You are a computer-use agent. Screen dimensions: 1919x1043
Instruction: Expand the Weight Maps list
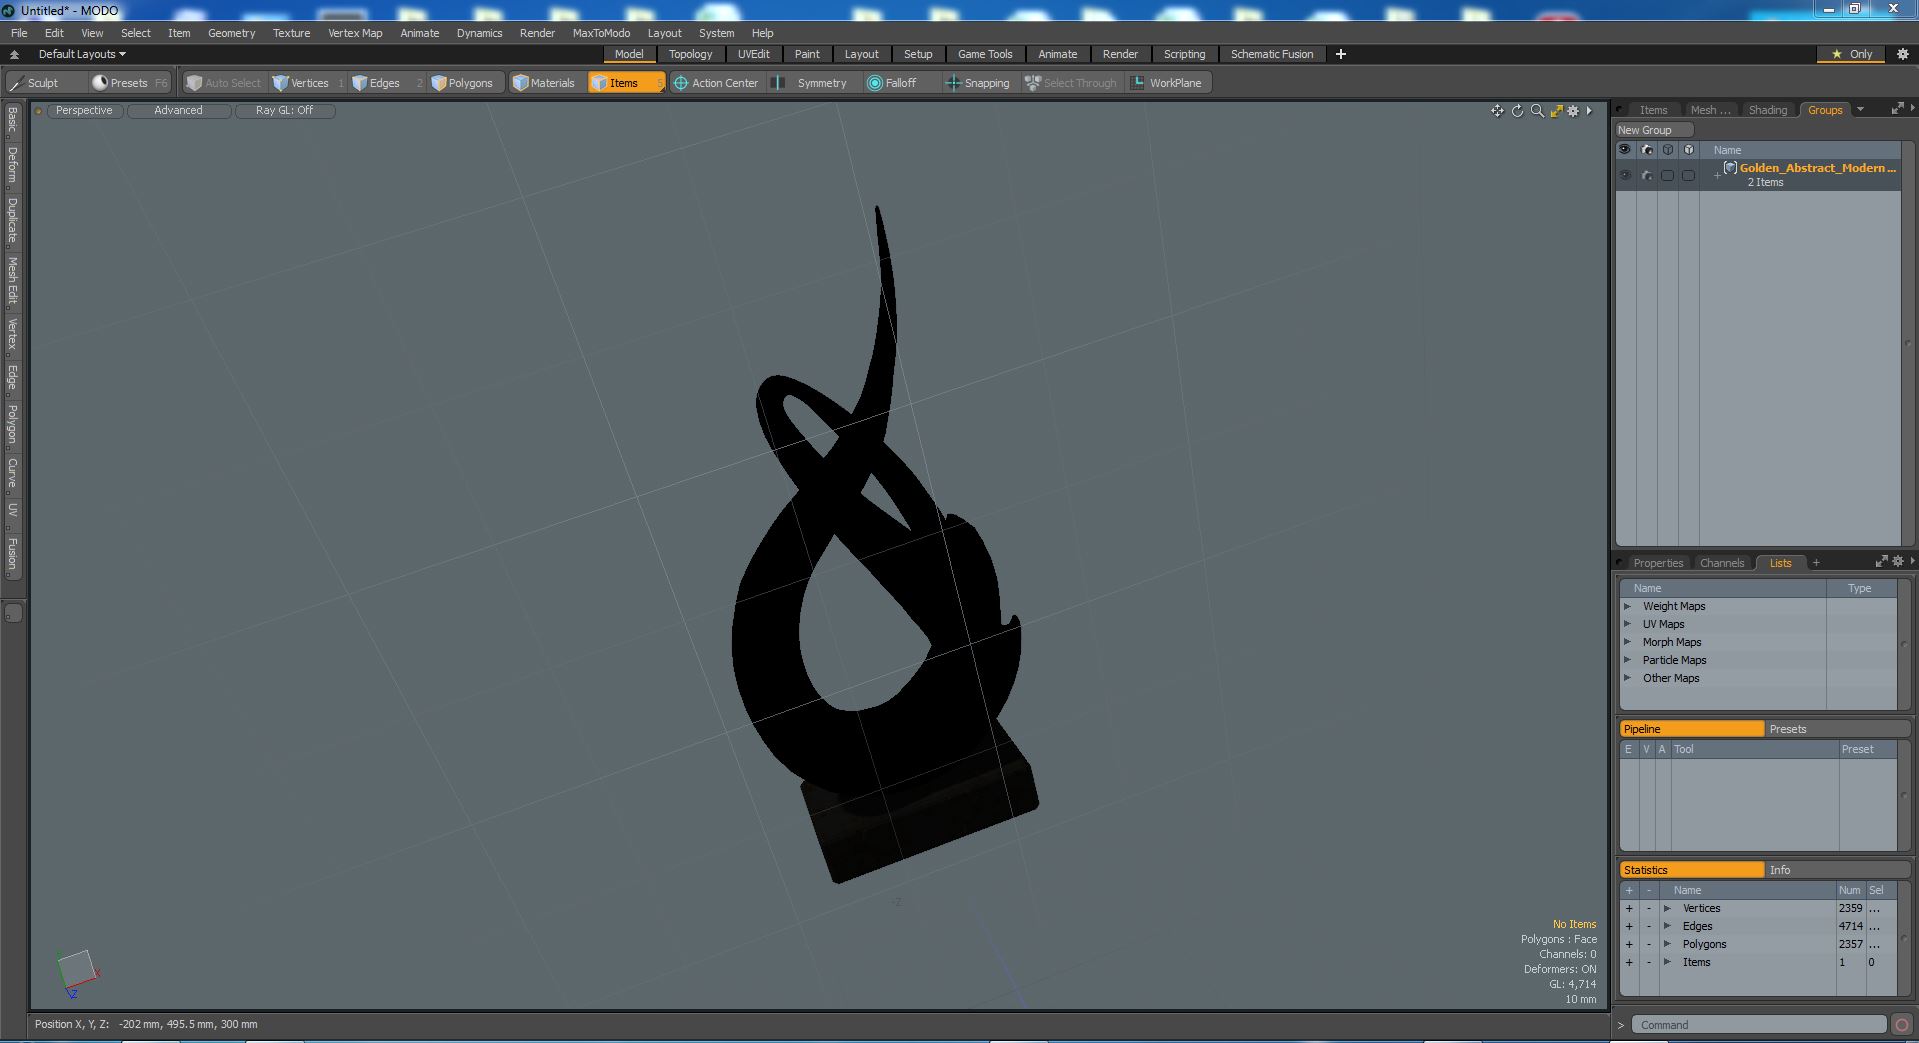[1627, 606]
